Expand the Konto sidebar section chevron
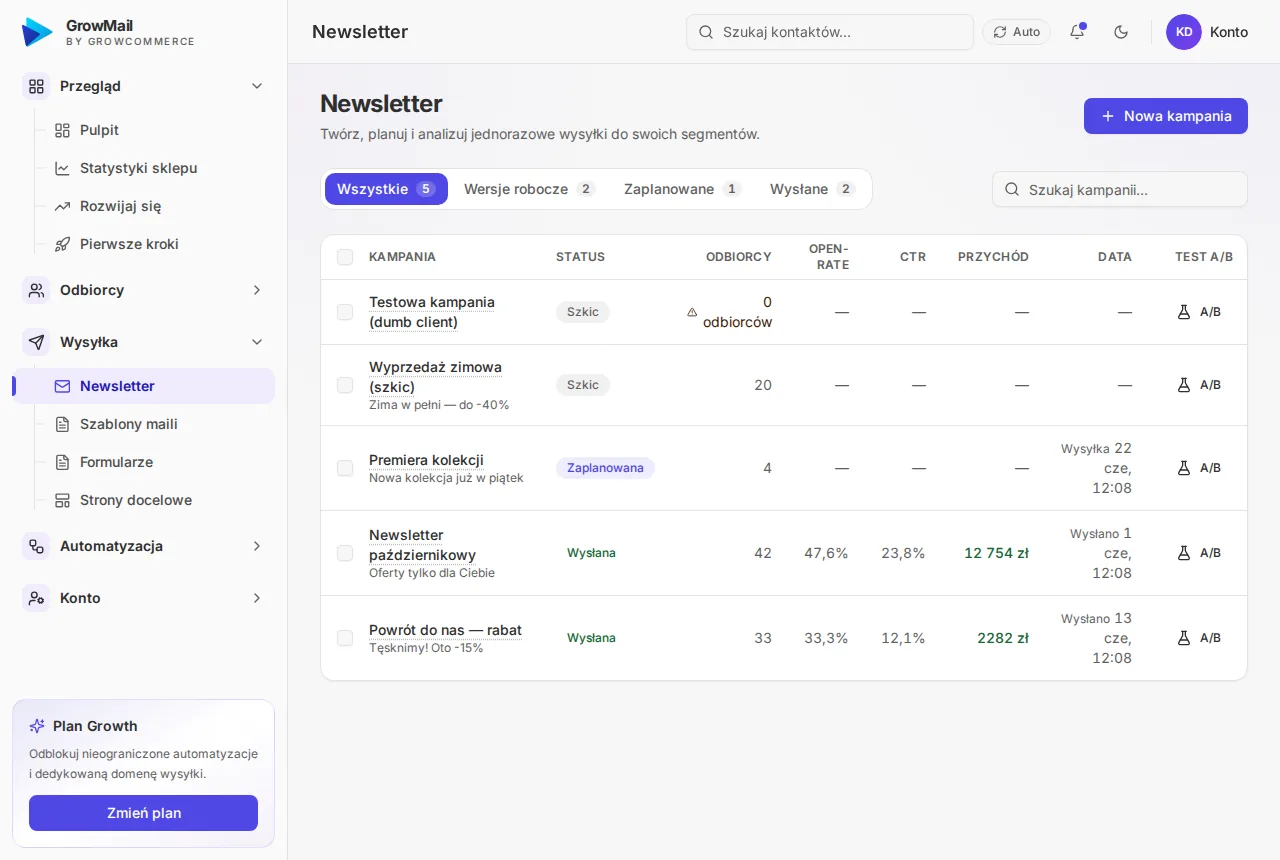Screen dimensions: 1280x860 257,598
